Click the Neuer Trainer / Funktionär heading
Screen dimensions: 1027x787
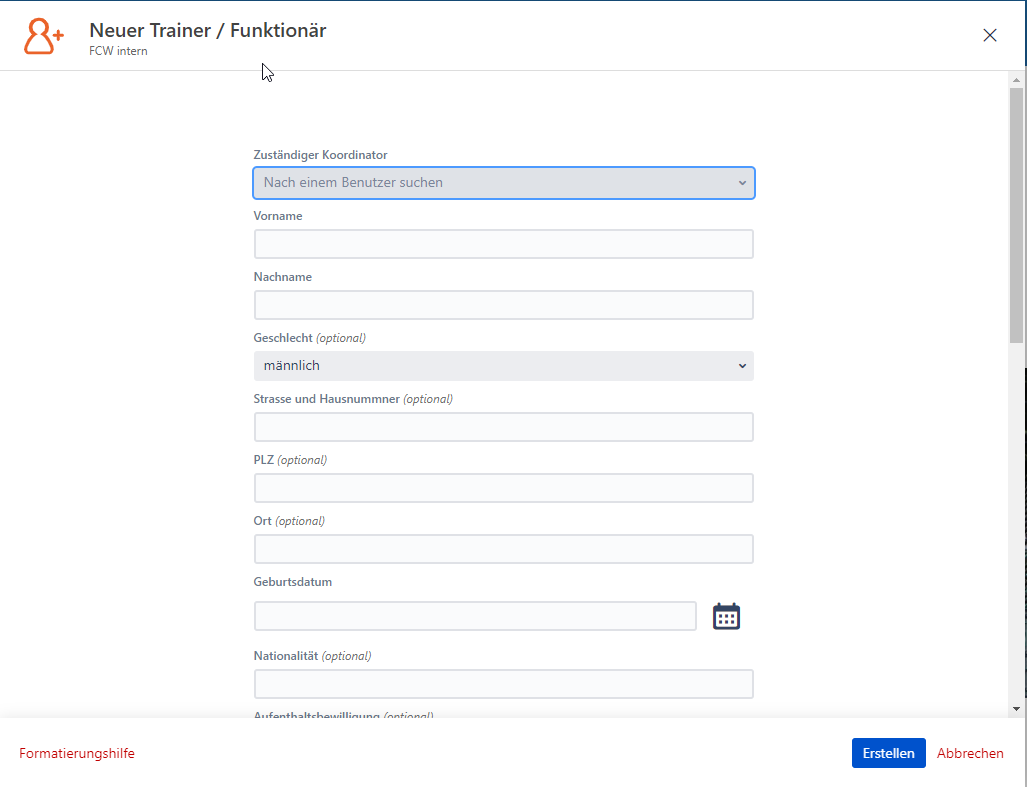(208, 30)
